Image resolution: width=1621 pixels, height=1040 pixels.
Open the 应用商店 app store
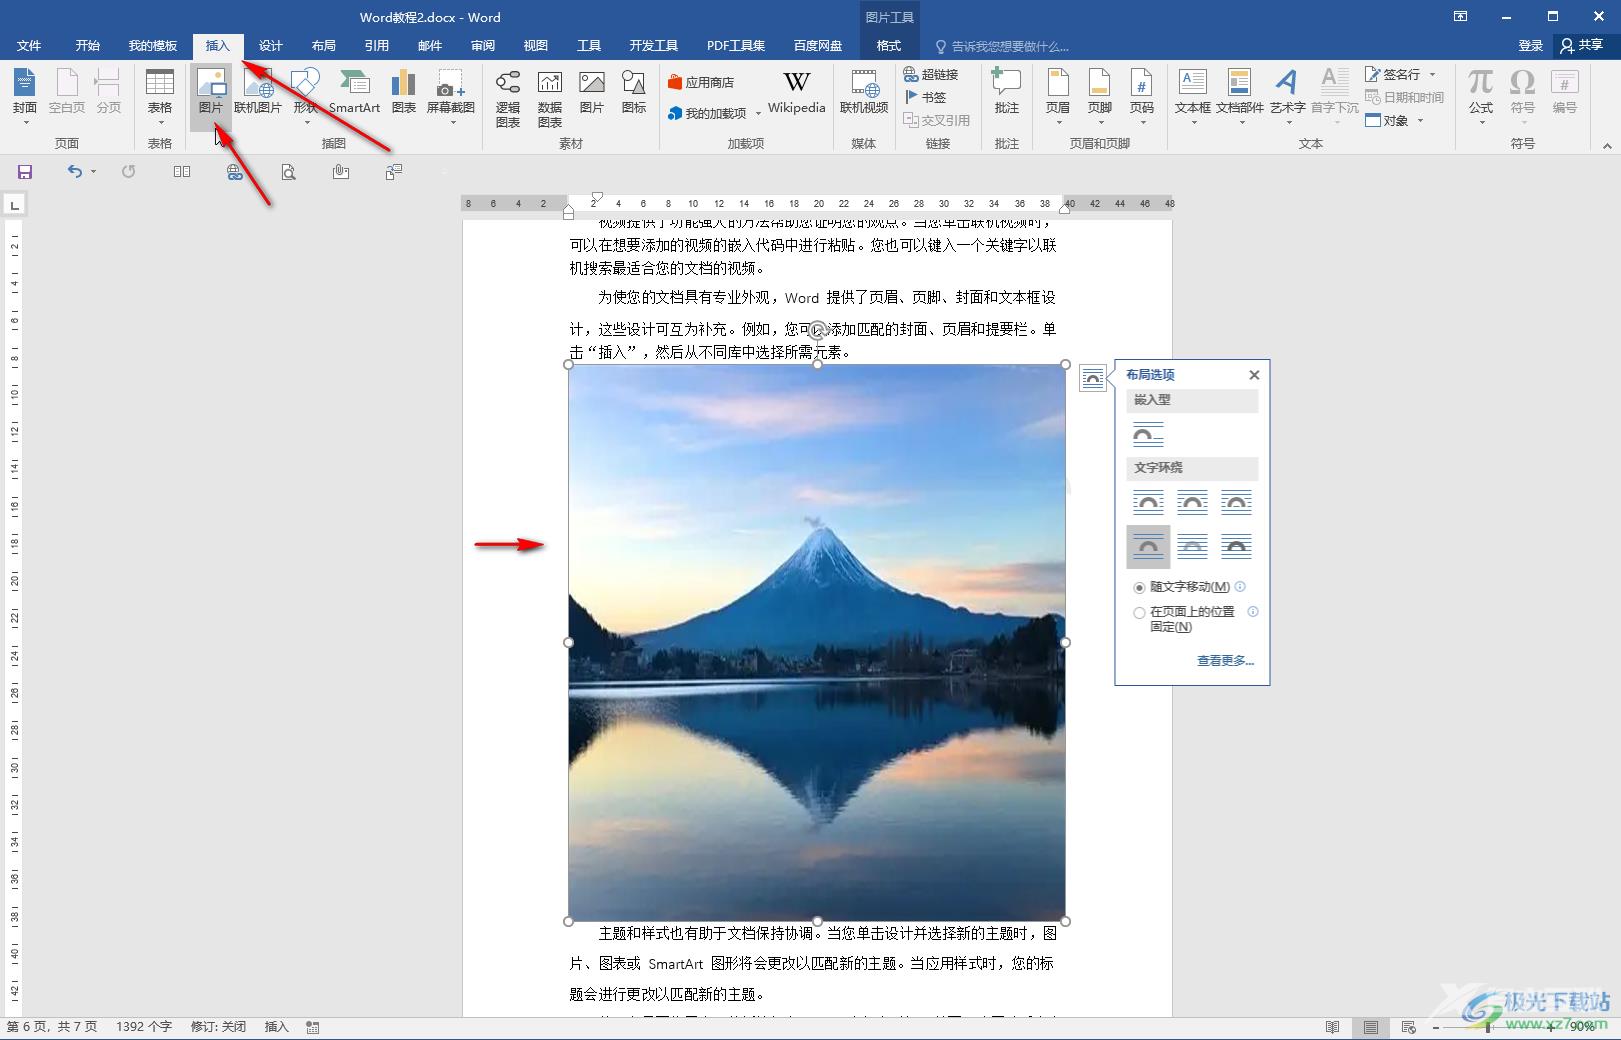tap(701, 82)
